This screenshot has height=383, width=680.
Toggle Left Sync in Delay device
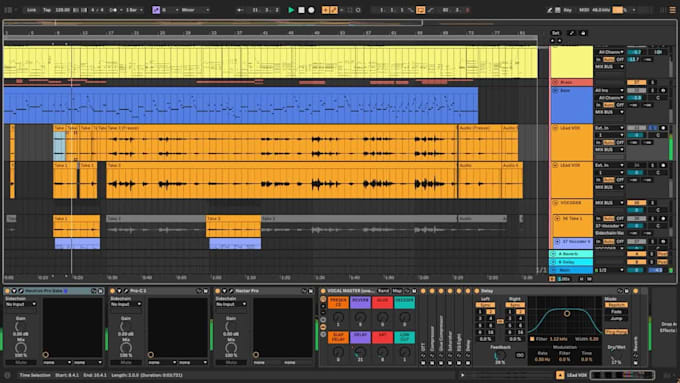tap(485, 305)
